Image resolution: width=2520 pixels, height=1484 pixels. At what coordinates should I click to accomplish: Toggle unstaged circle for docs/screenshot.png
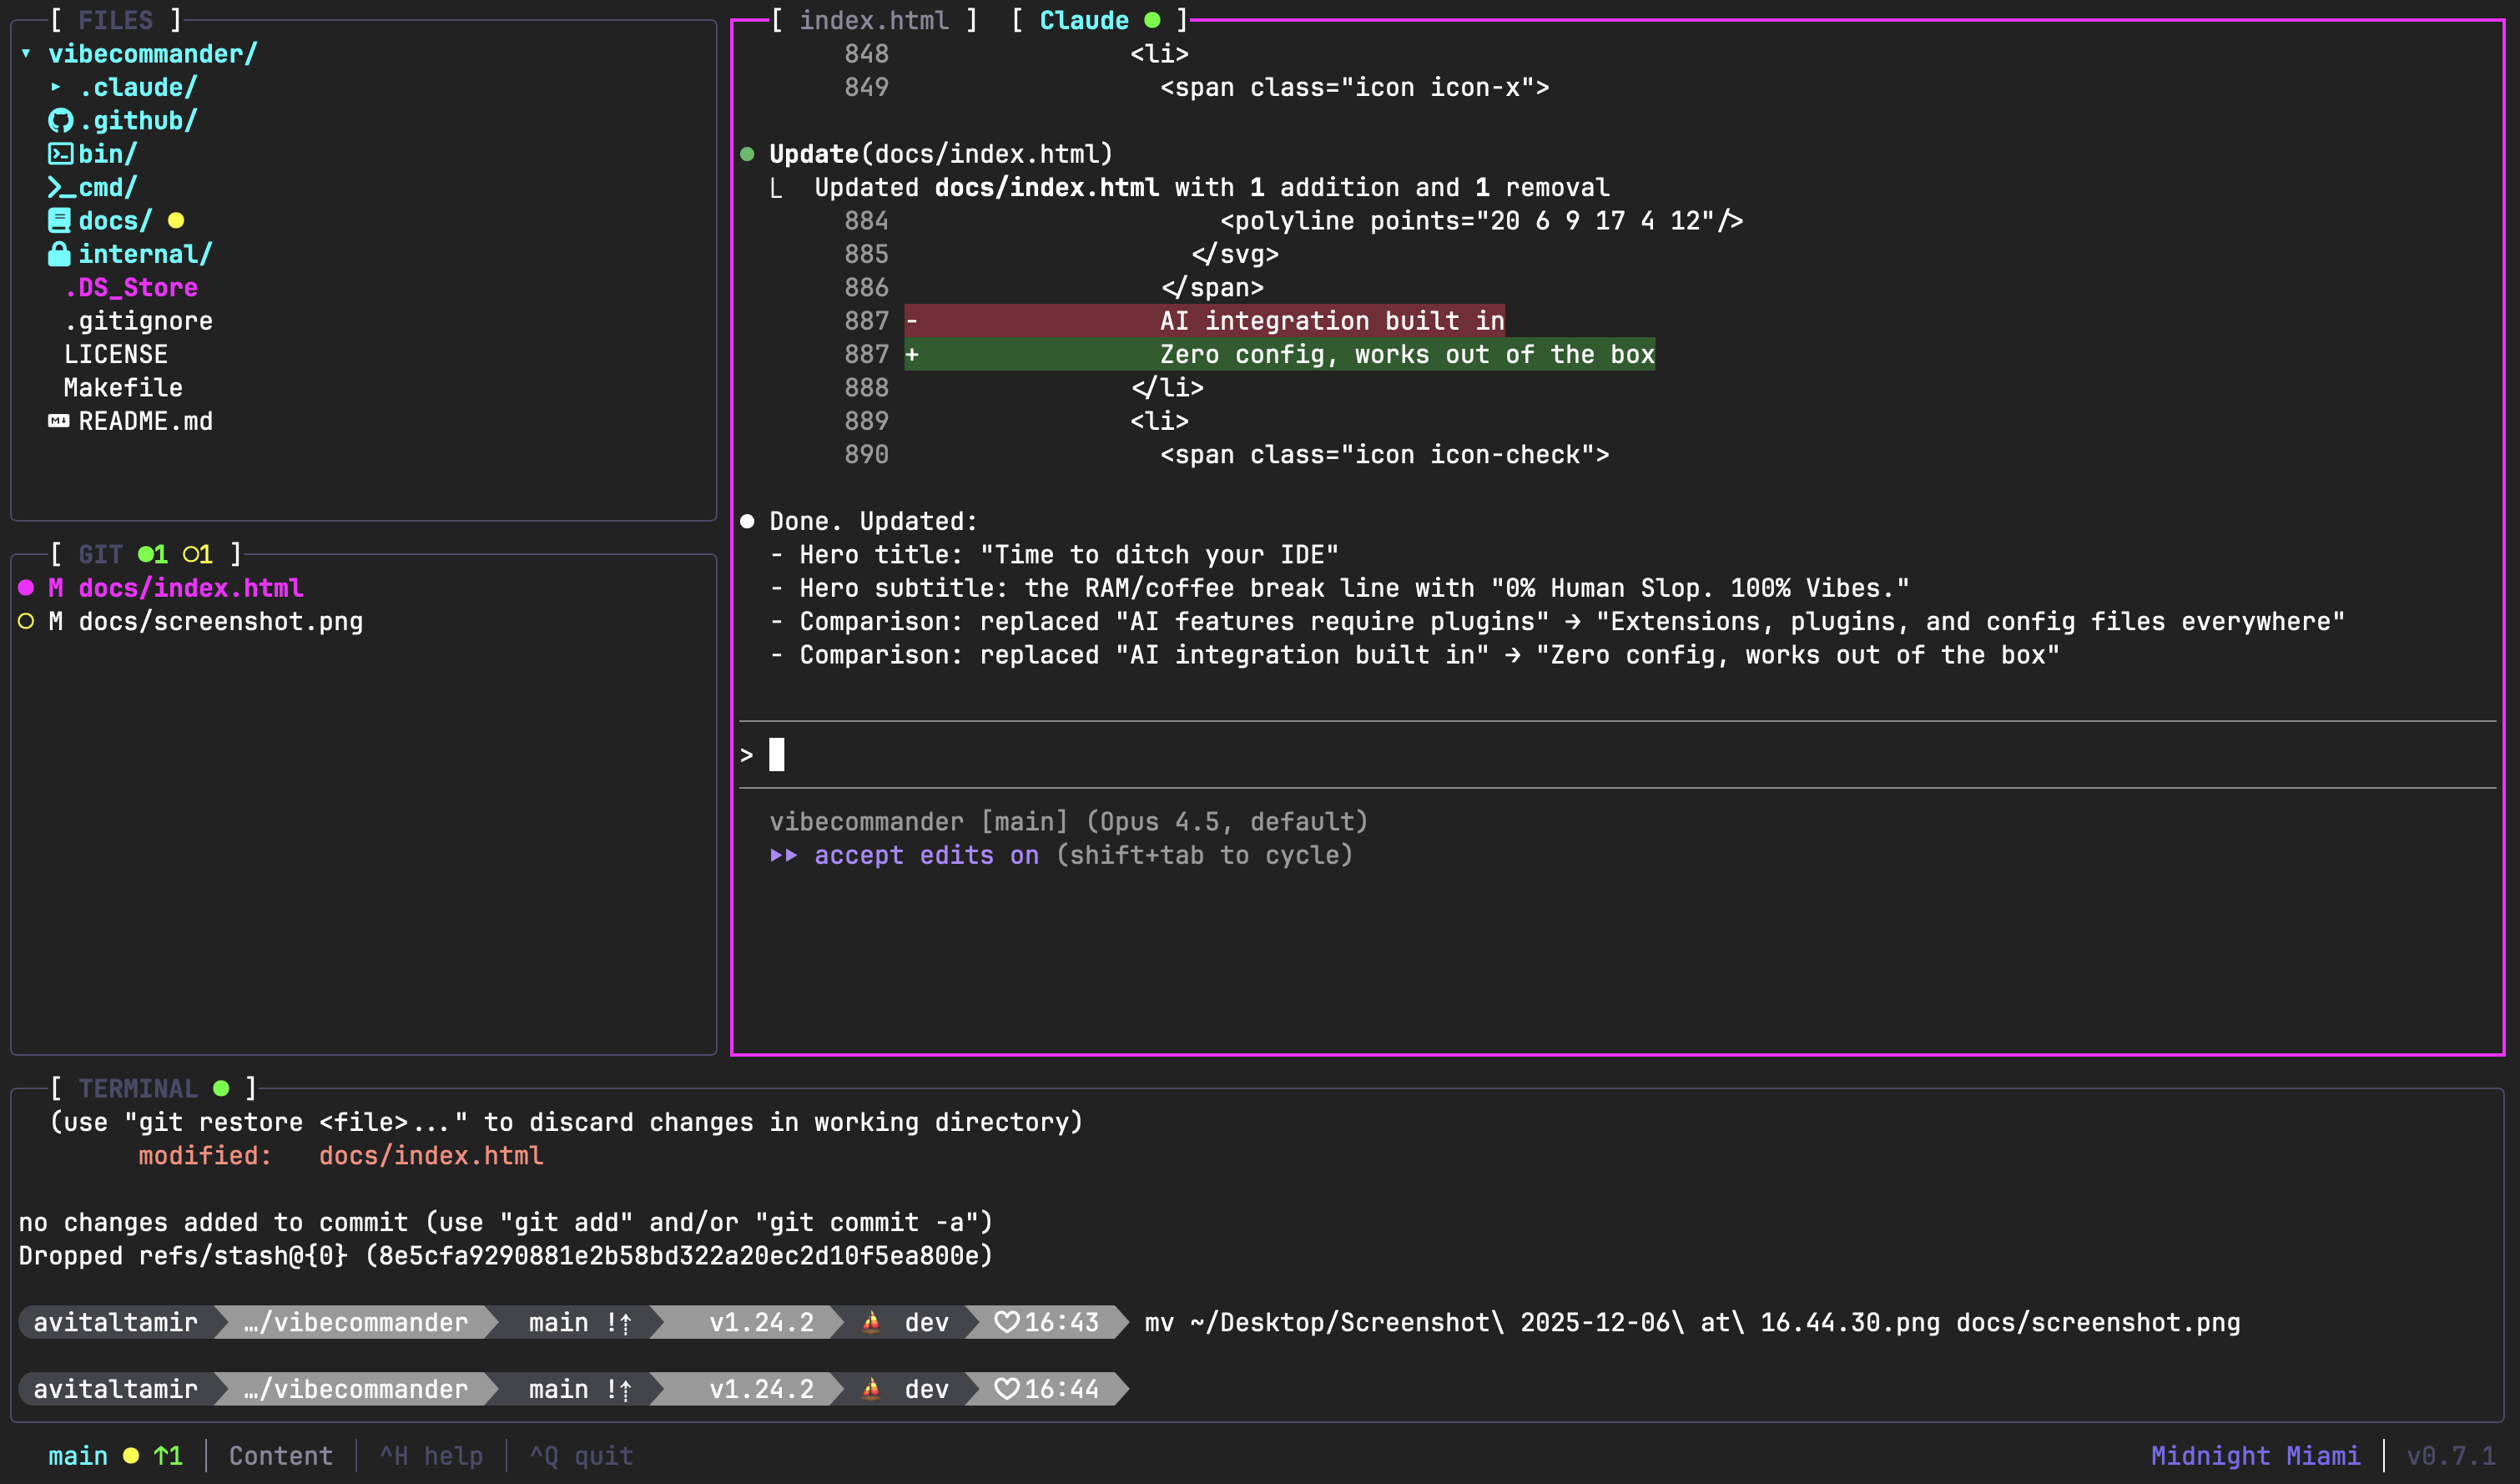click(x=27, y=621)
